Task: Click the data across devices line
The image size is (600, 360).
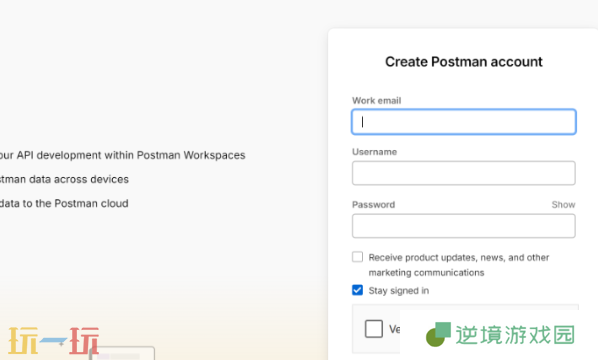Action: pos(64,179)
